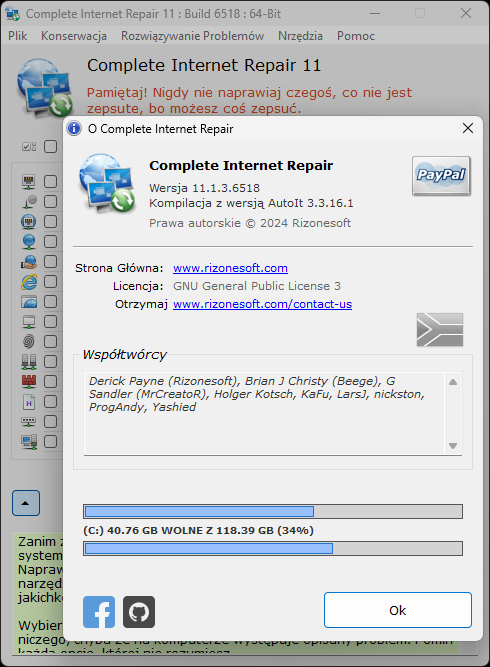
Task: Click the grey window on network icon
Action: [28, 322]
